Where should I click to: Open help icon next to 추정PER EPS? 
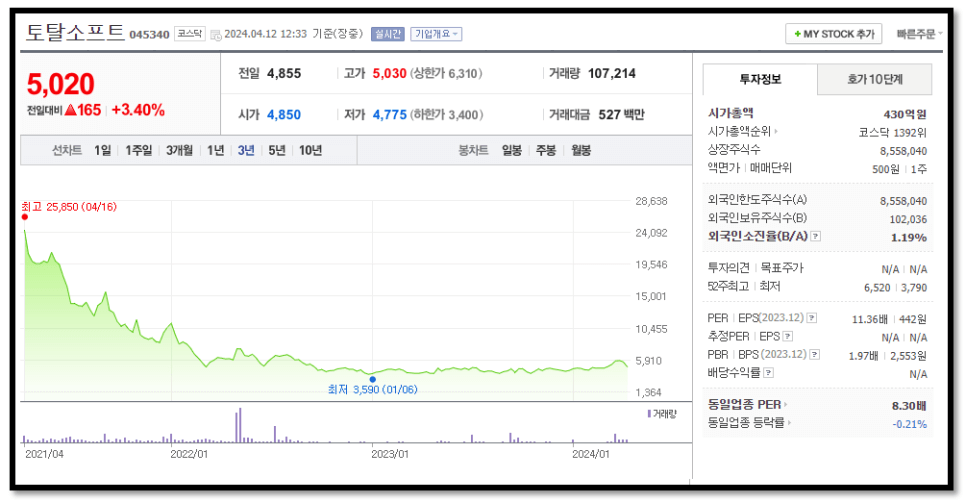click(787, 337)
